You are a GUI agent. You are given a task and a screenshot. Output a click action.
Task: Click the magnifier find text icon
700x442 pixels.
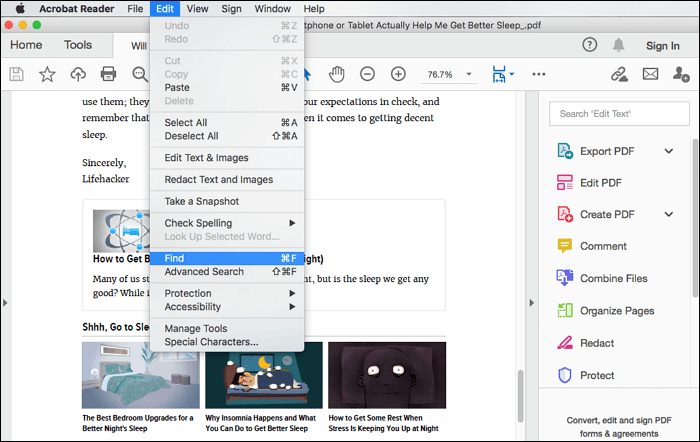[x=140, y=74]
